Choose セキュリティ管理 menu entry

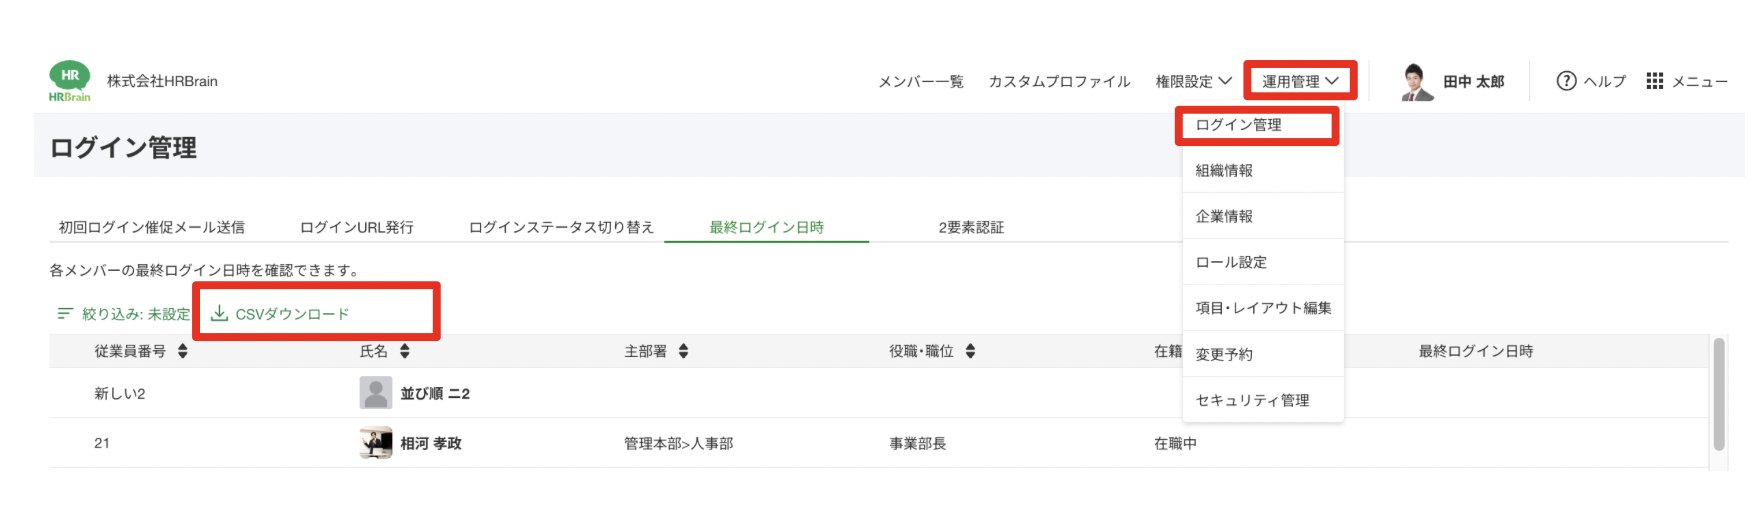pos(1252,400)
